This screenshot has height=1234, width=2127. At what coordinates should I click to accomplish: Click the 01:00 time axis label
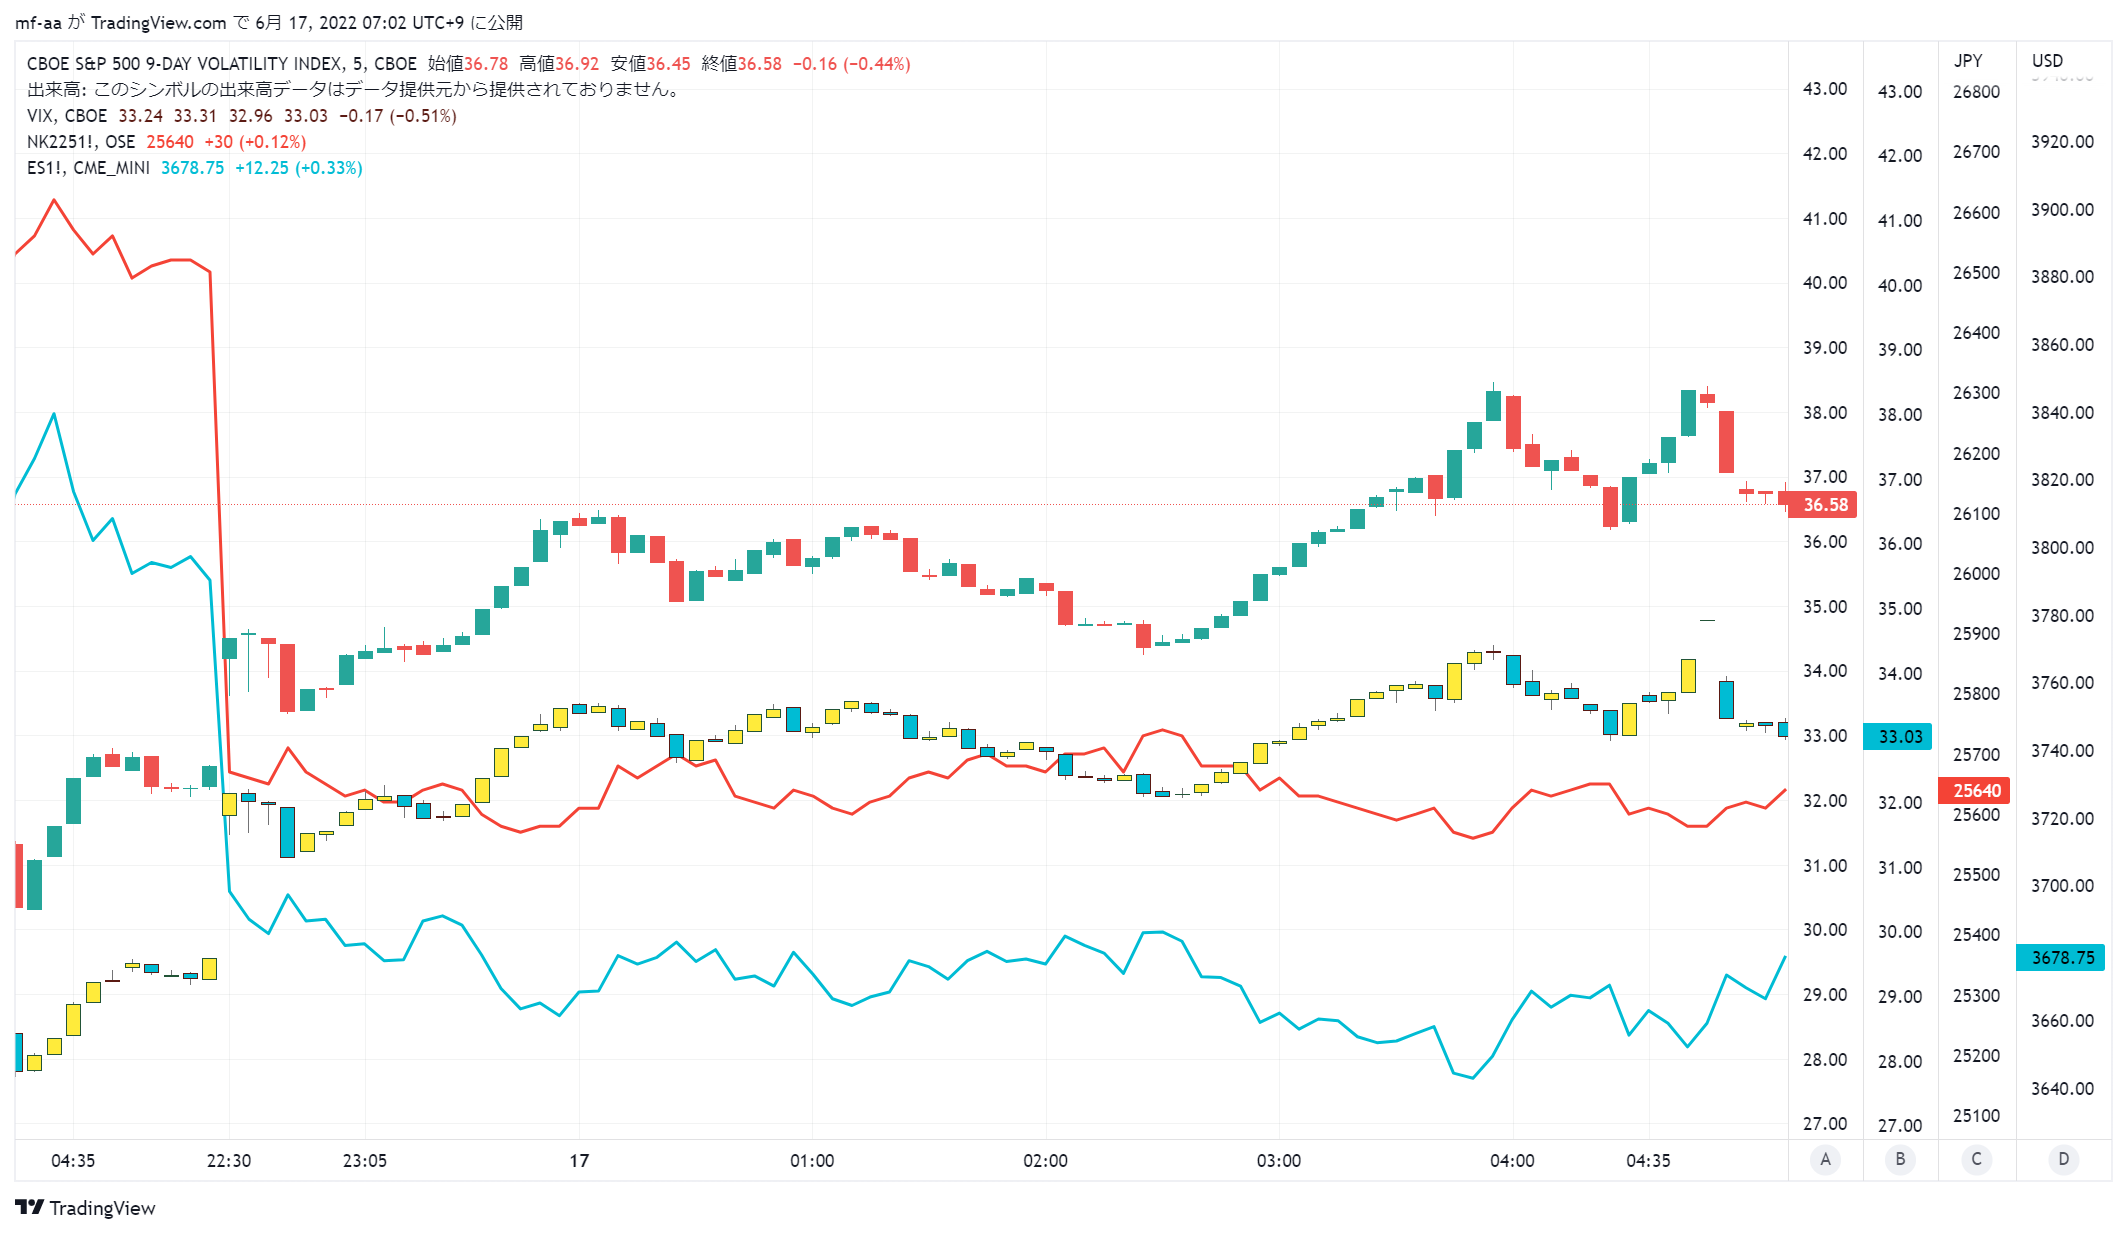point(812,1161)
